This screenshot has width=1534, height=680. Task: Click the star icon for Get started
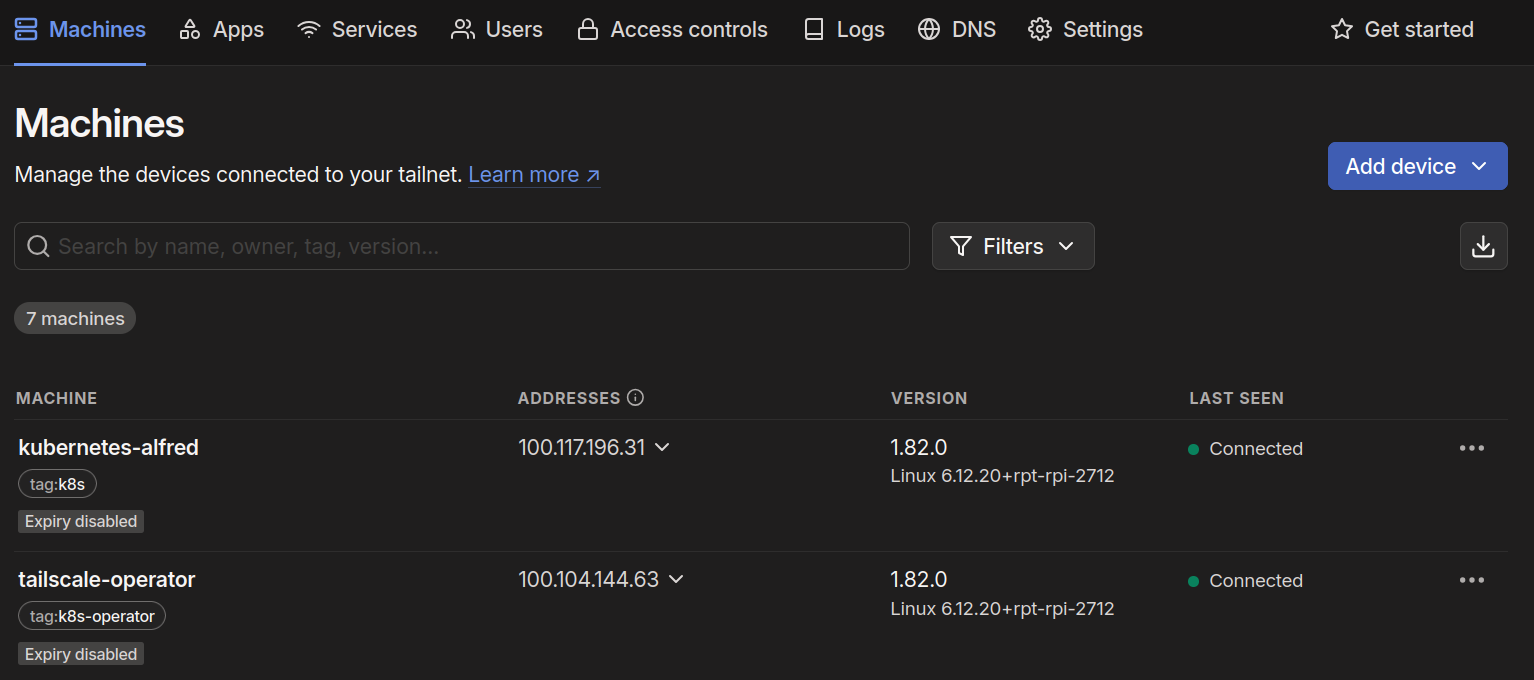point(1341,30)
